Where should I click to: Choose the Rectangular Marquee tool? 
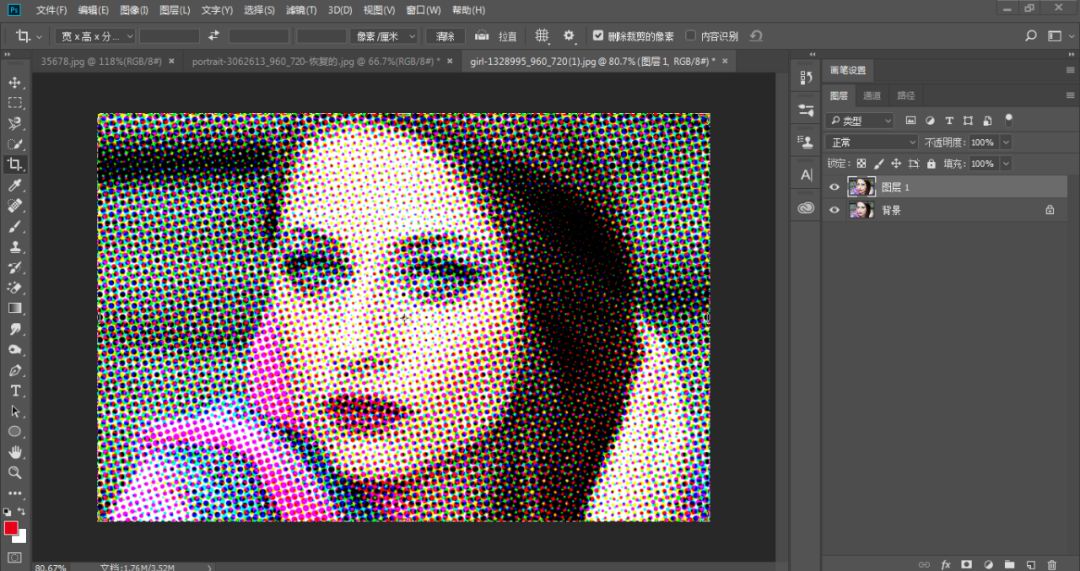coord(15,103)
